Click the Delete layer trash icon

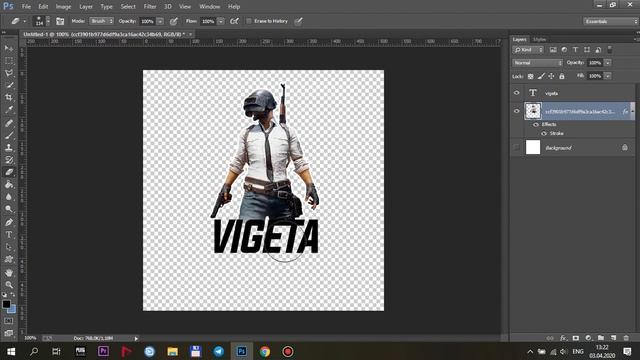[x=626, y=338]
